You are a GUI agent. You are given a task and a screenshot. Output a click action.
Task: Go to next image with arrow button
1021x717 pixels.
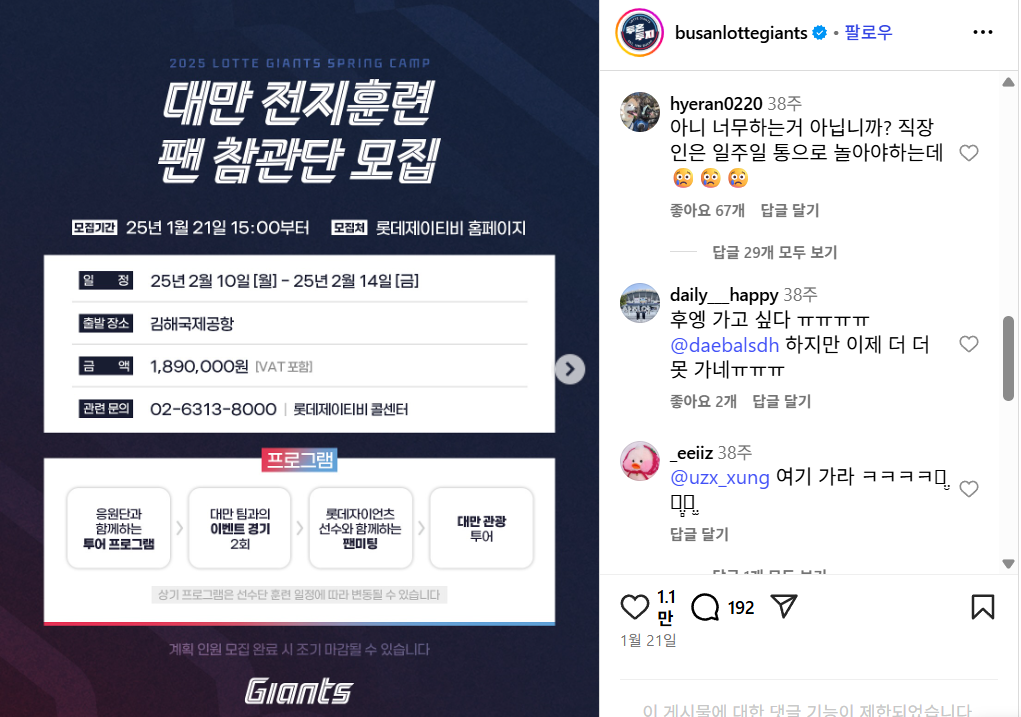(570, 369)
